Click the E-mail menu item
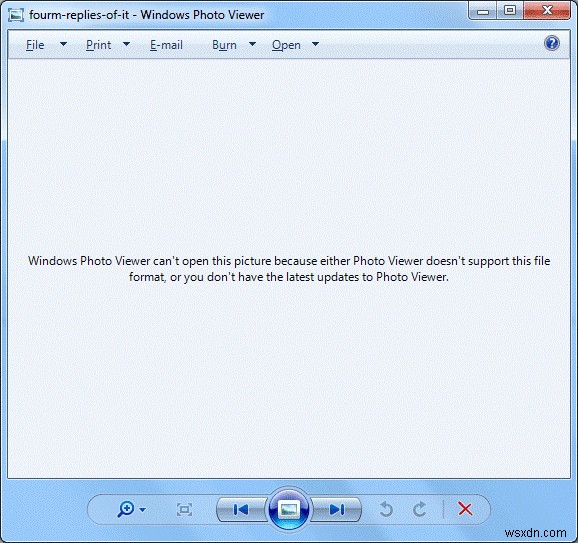Screen dimensions: 578x543 coord(166,45)
